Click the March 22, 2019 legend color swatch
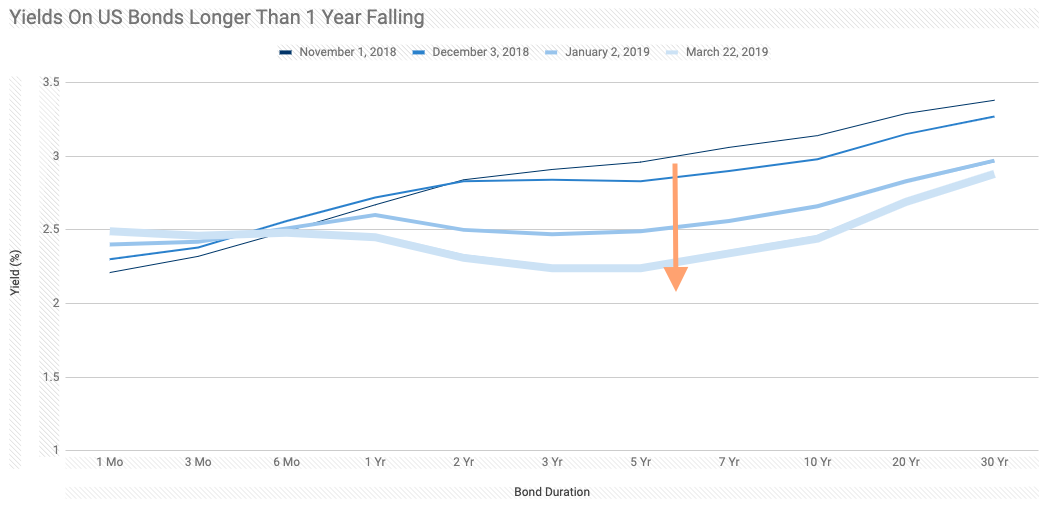The height and width of the screenshot is (512, 1053). click(671, 52)
